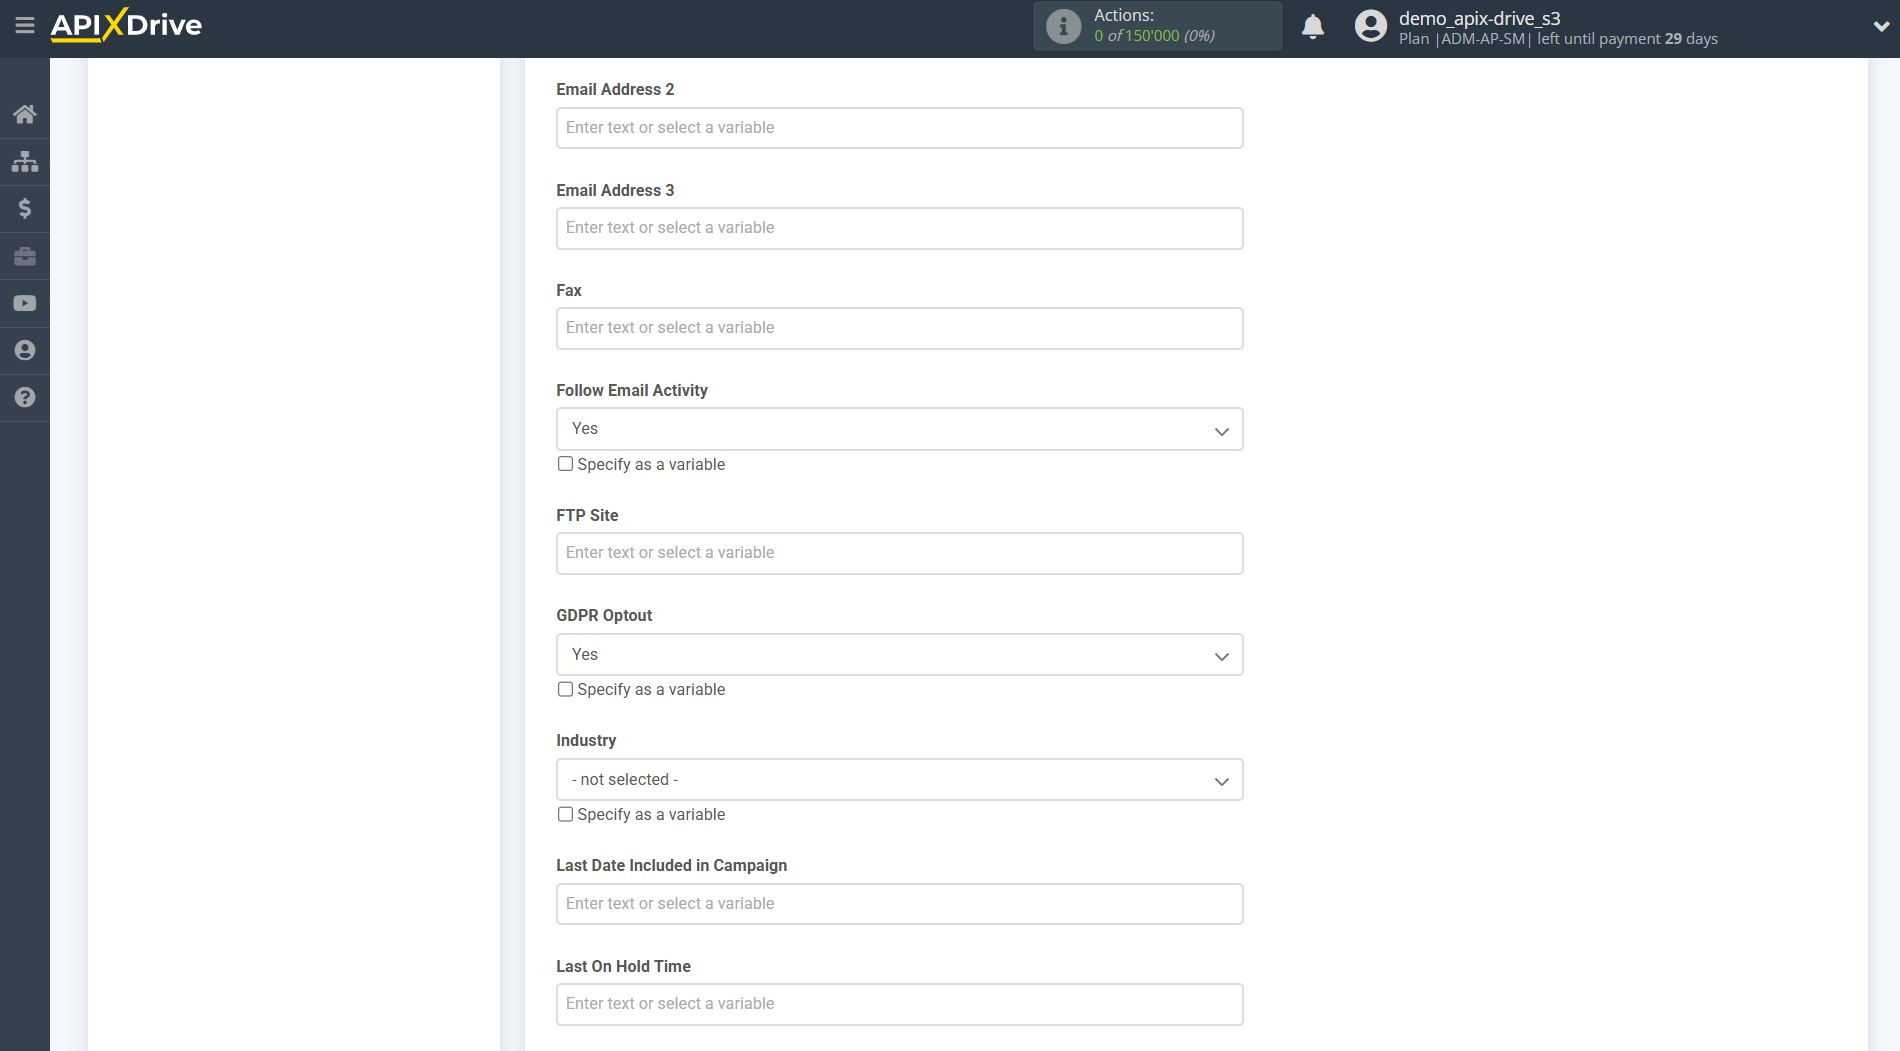Focus the Last Date Included in Campaign field
Image resolution: width=1900 pixels, height=1051 pixels.
[x=899, y=904]
